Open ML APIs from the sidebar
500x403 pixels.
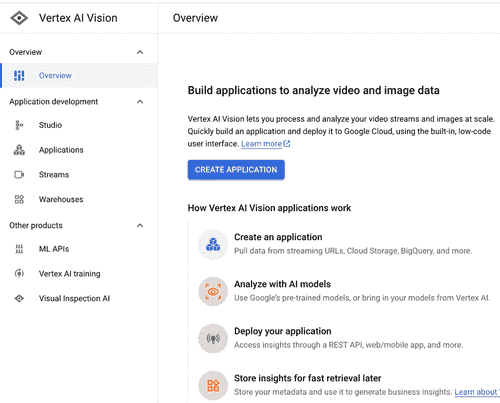click(x=79, y=249)
